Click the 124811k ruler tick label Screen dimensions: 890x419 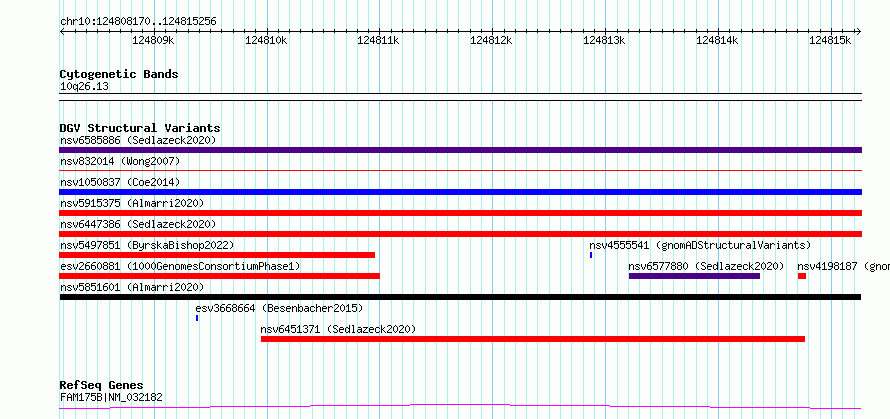coord(379,41)
